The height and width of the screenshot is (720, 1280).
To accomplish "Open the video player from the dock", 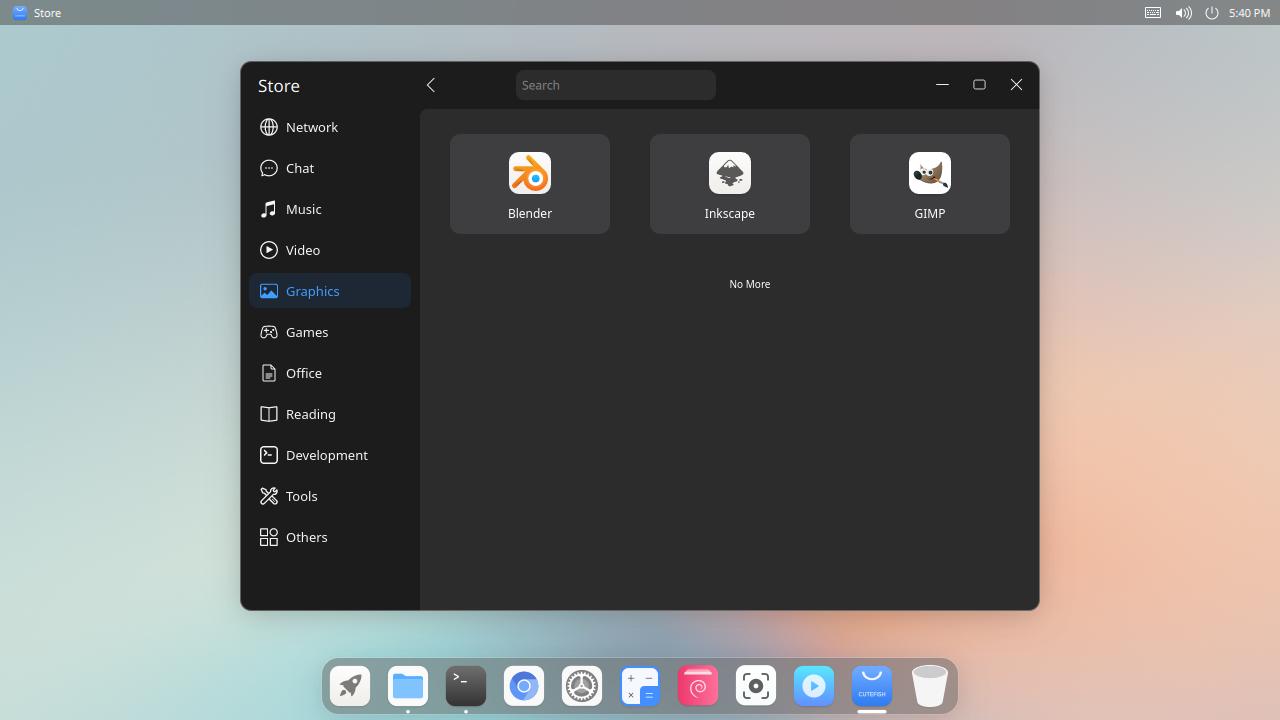I will click(814, 686).
